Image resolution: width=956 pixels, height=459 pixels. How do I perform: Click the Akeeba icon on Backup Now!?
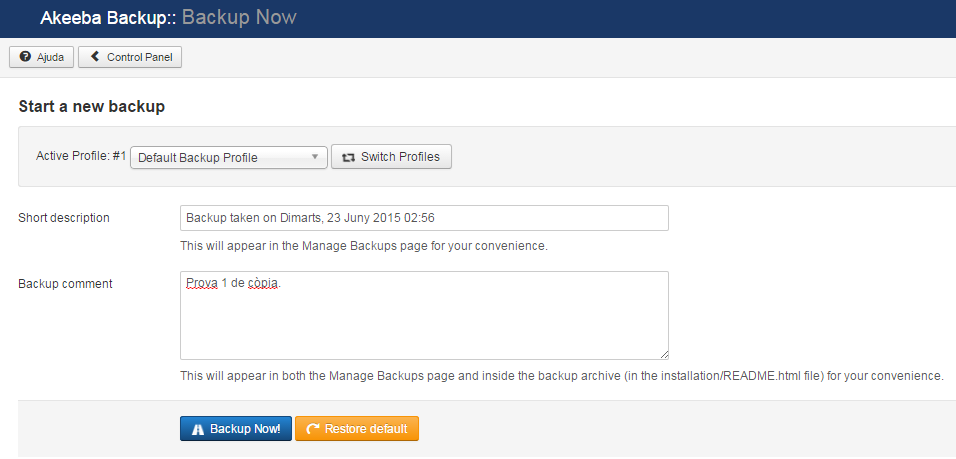[198, 429]
